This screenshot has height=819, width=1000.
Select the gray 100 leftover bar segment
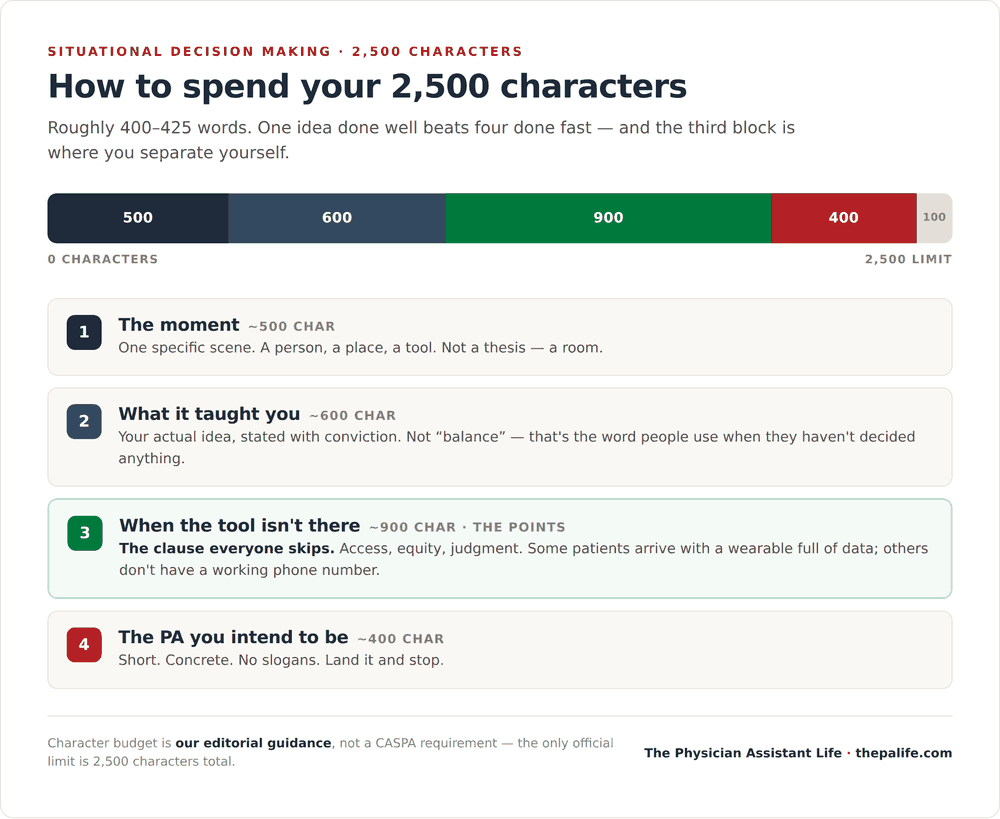tap(934, 218)
